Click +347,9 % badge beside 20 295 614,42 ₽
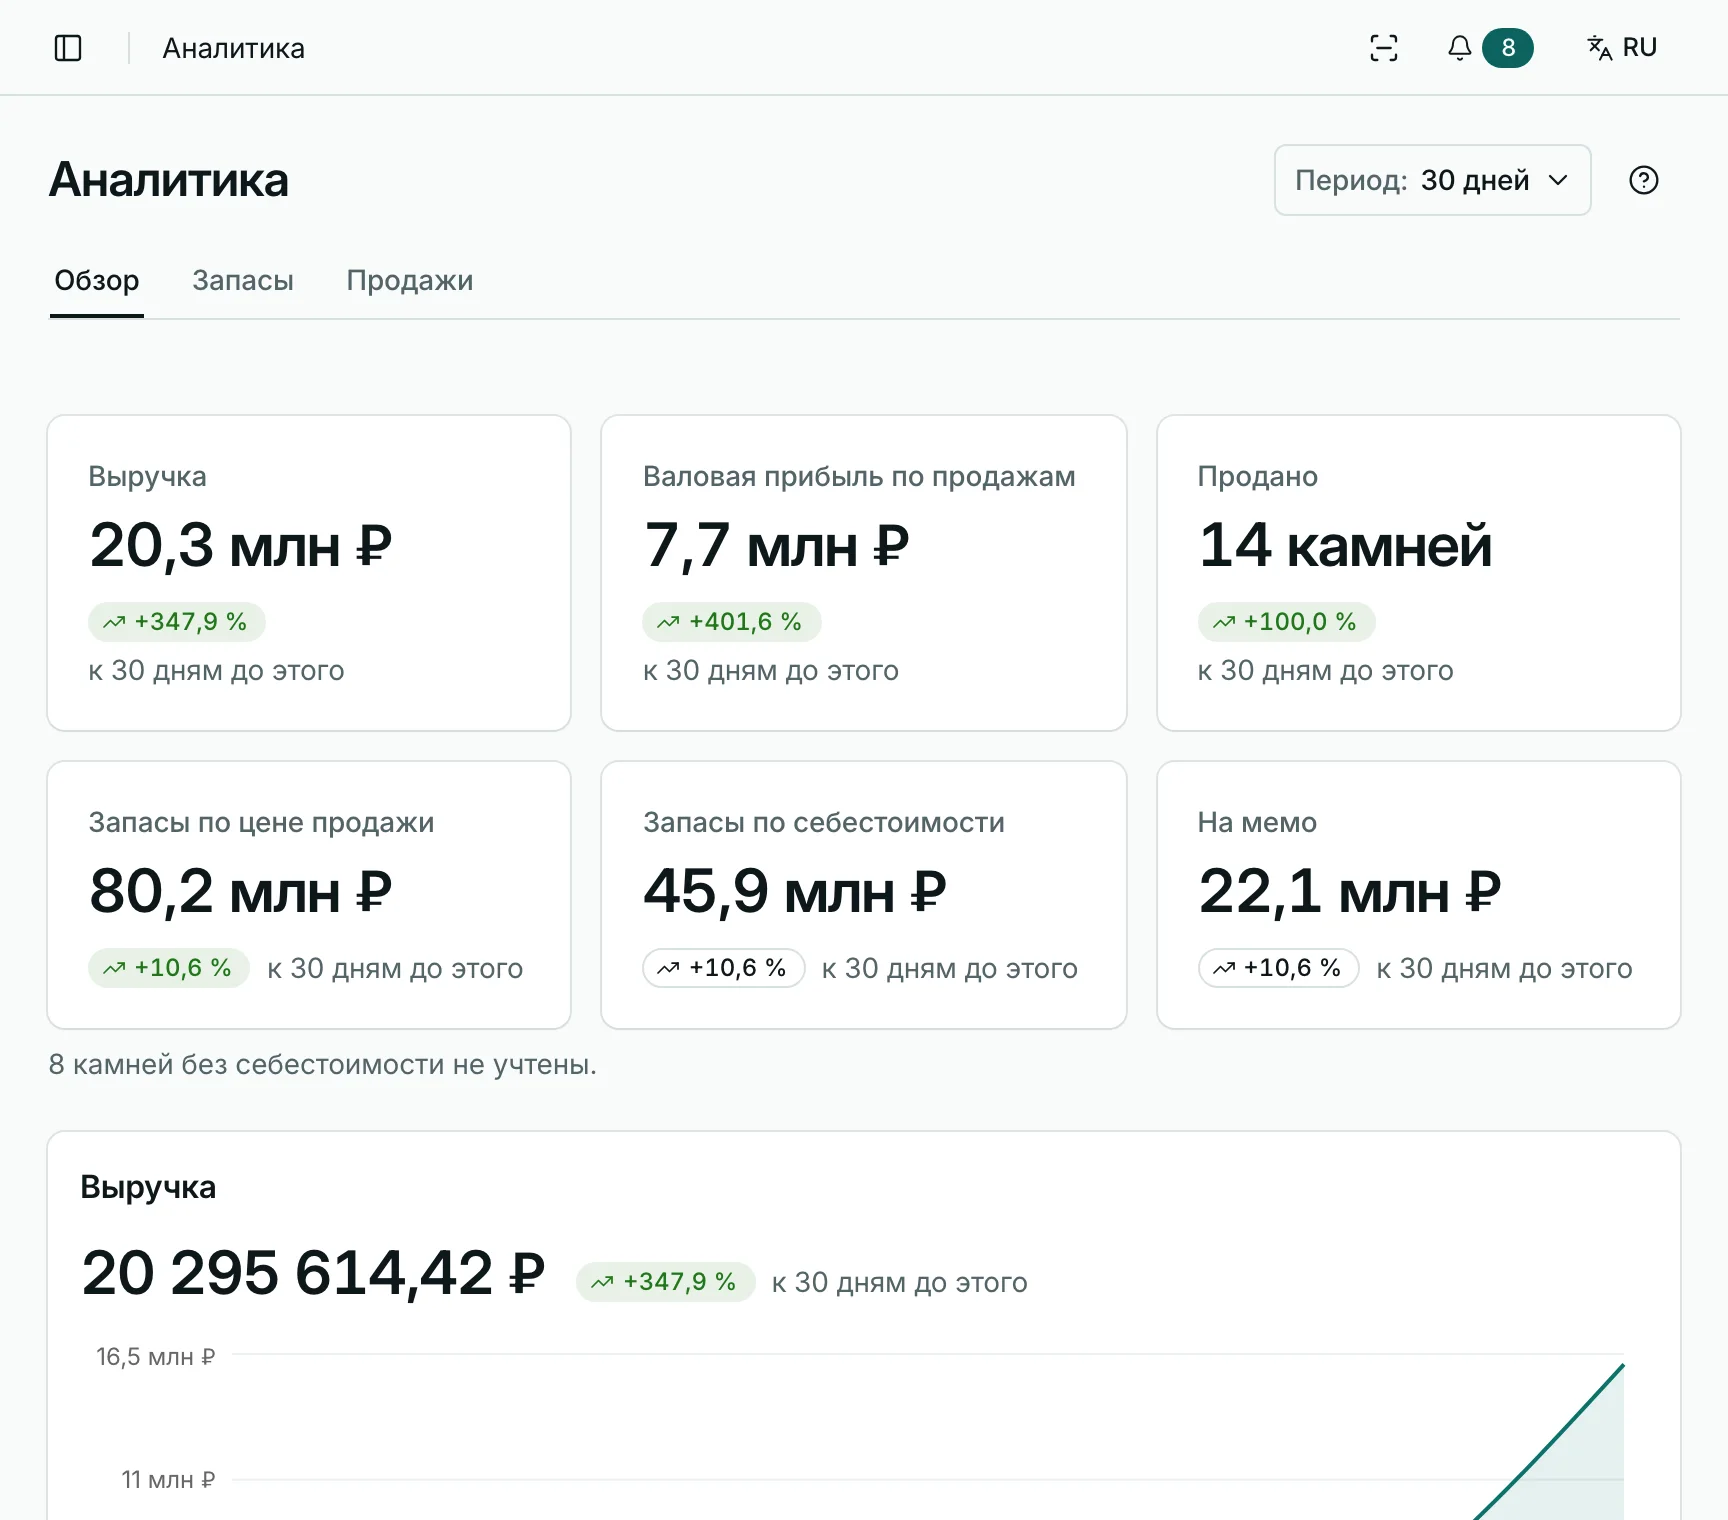Image resolution: width=1728 pixels, height=1520 pixels. tap(665, 1282)
